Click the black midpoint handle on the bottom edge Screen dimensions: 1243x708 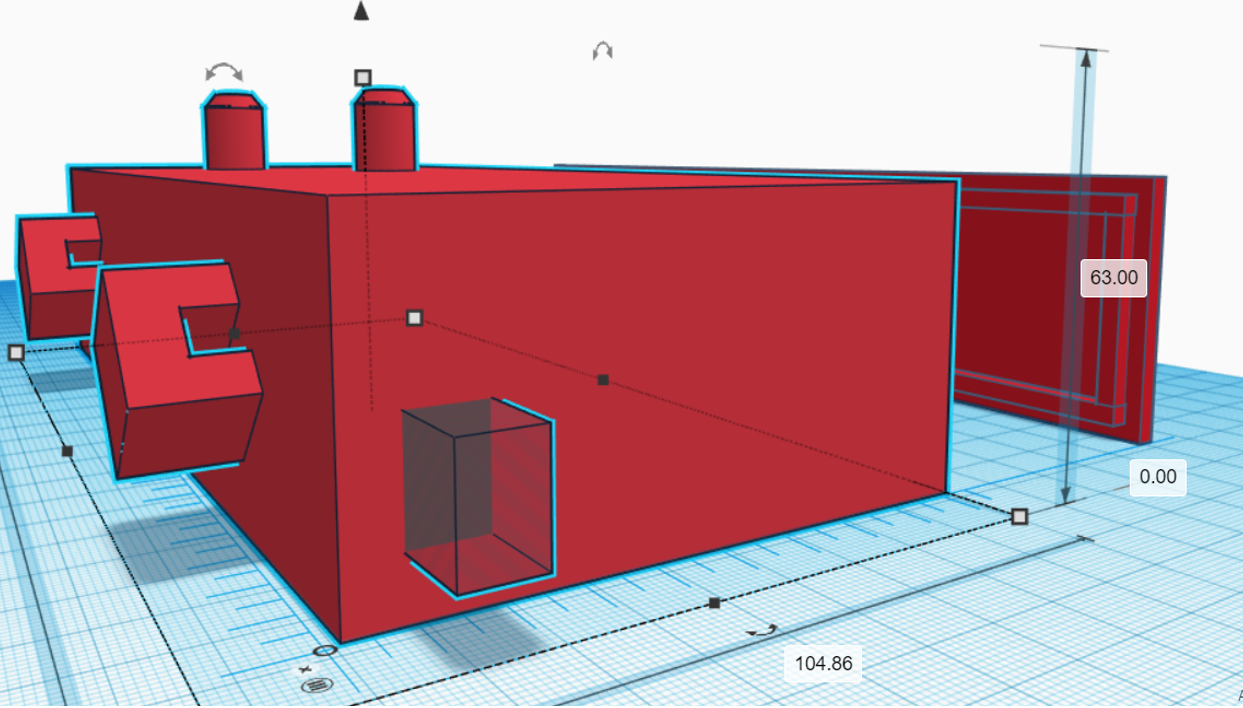[x=714, y=603]
